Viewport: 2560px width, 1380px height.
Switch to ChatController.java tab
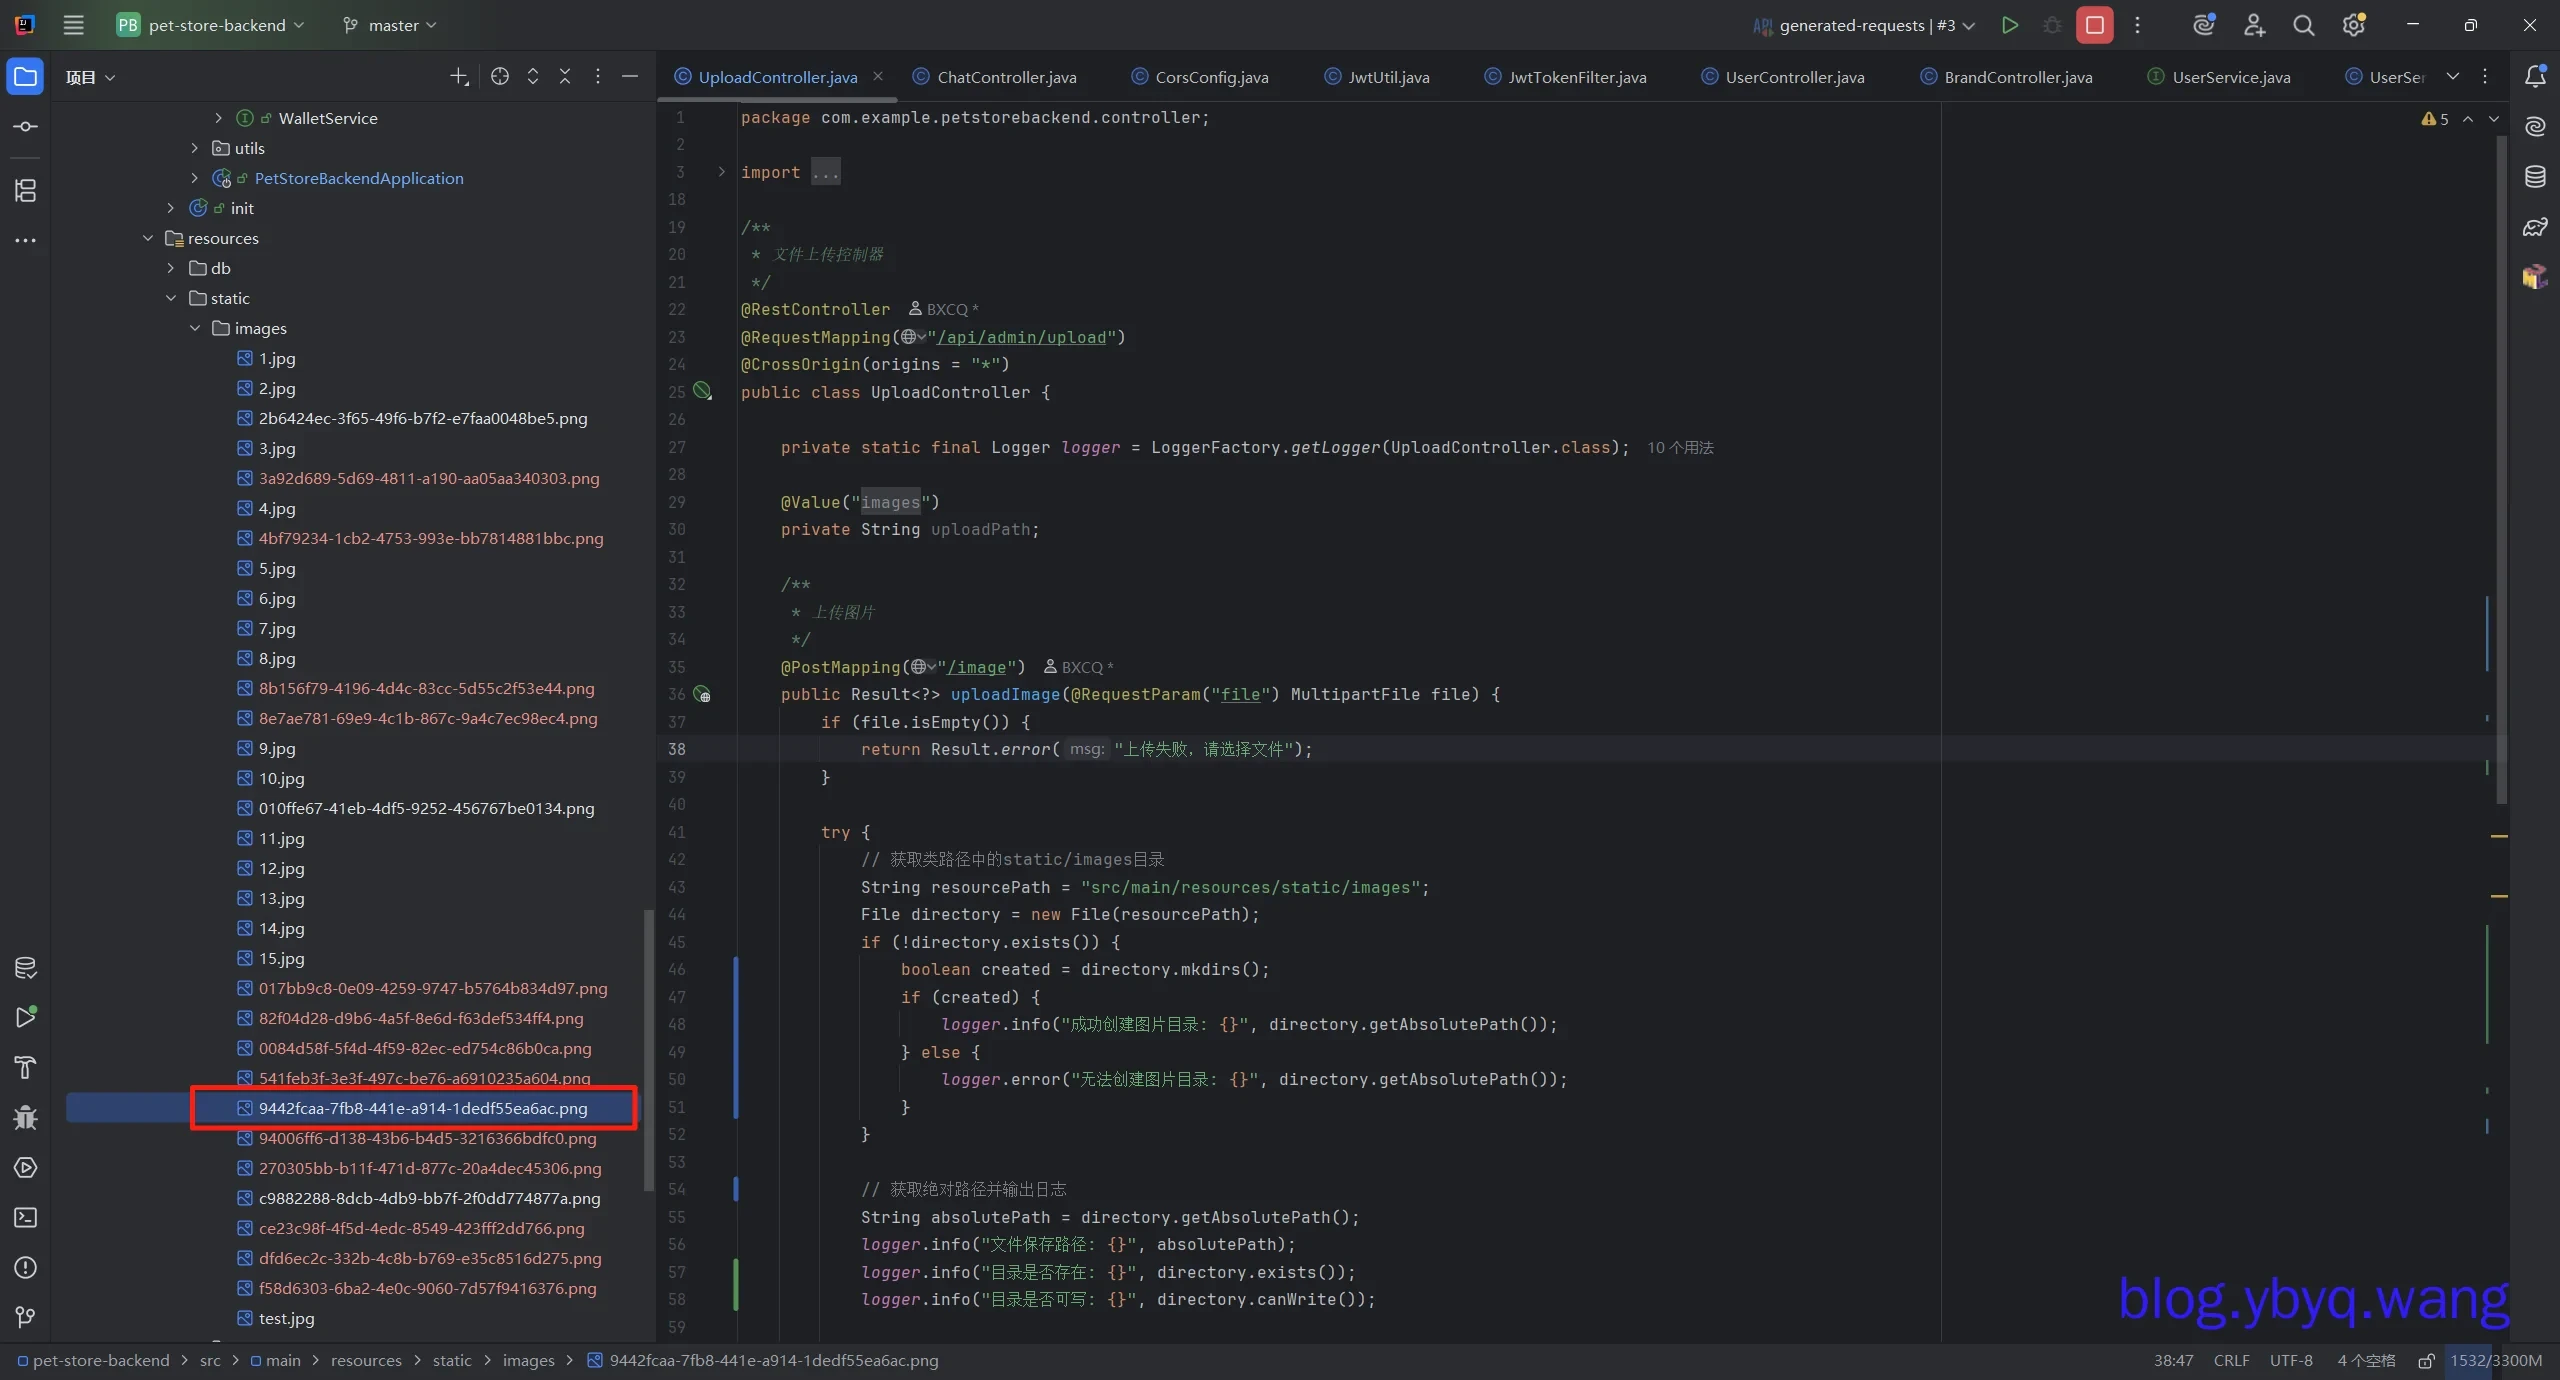click(x=995, y=77)
